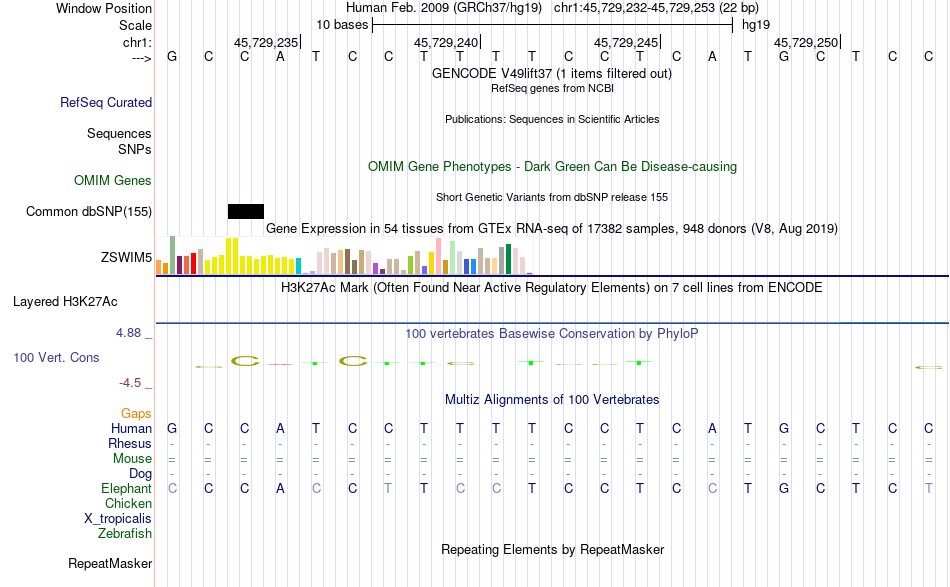Click the chr1:45,729,232-45,729,253 (22 bp) range text
Screen dimensions: 950x587
pyautogui.click(x=656, y=8)
